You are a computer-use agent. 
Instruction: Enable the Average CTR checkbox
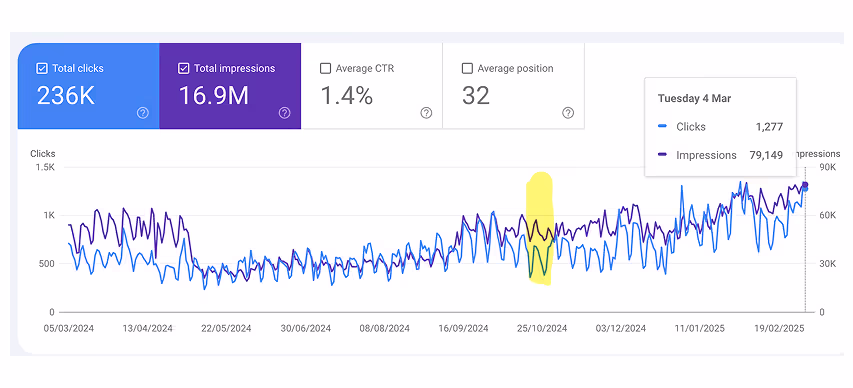click(x=325, y=69)
